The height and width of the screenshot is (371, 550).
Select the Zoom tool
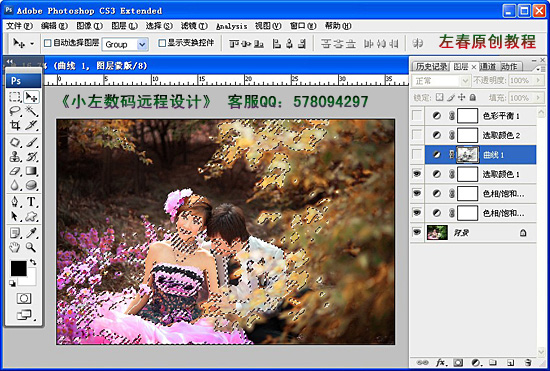31,247
